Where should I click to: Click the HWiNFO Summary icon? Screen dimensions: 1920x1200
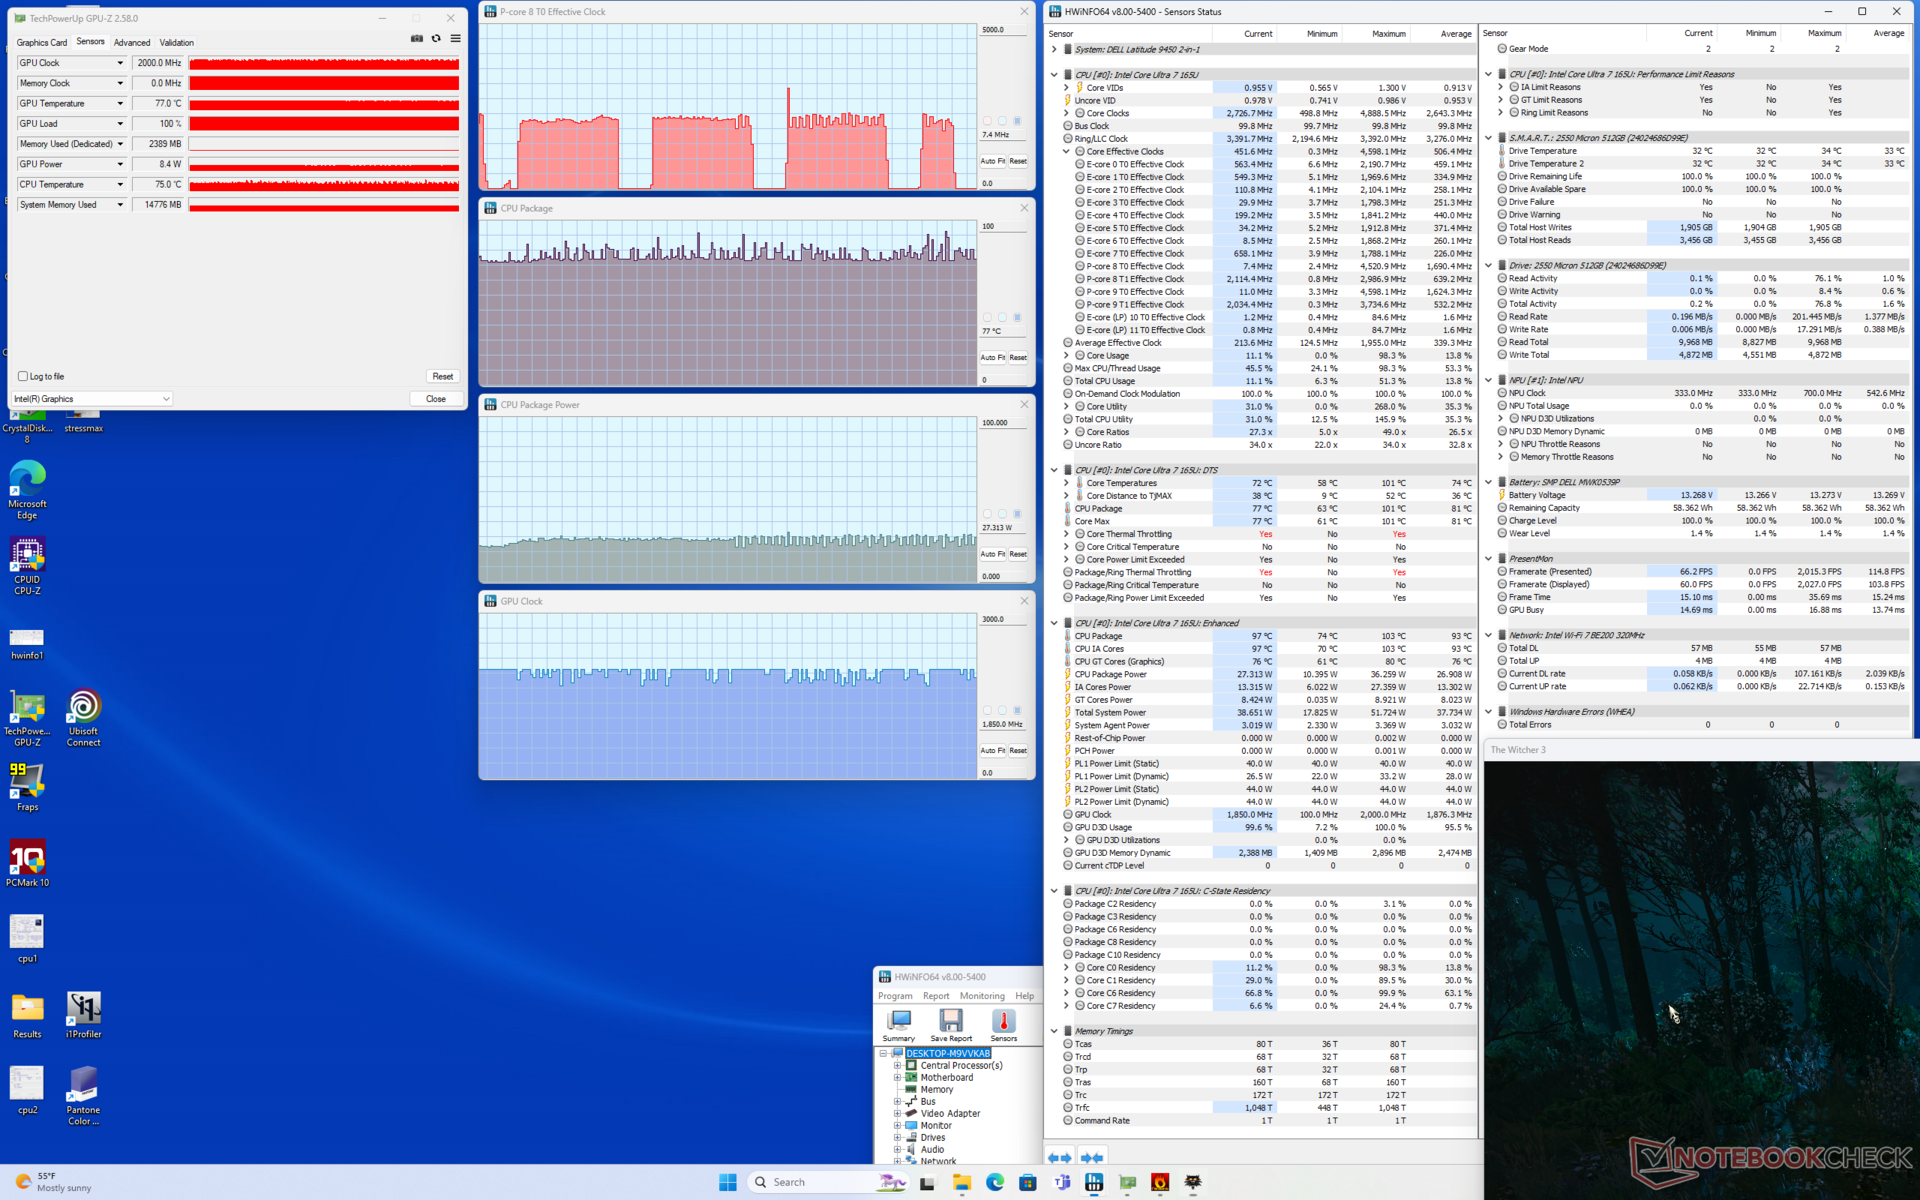point(898,1022)
